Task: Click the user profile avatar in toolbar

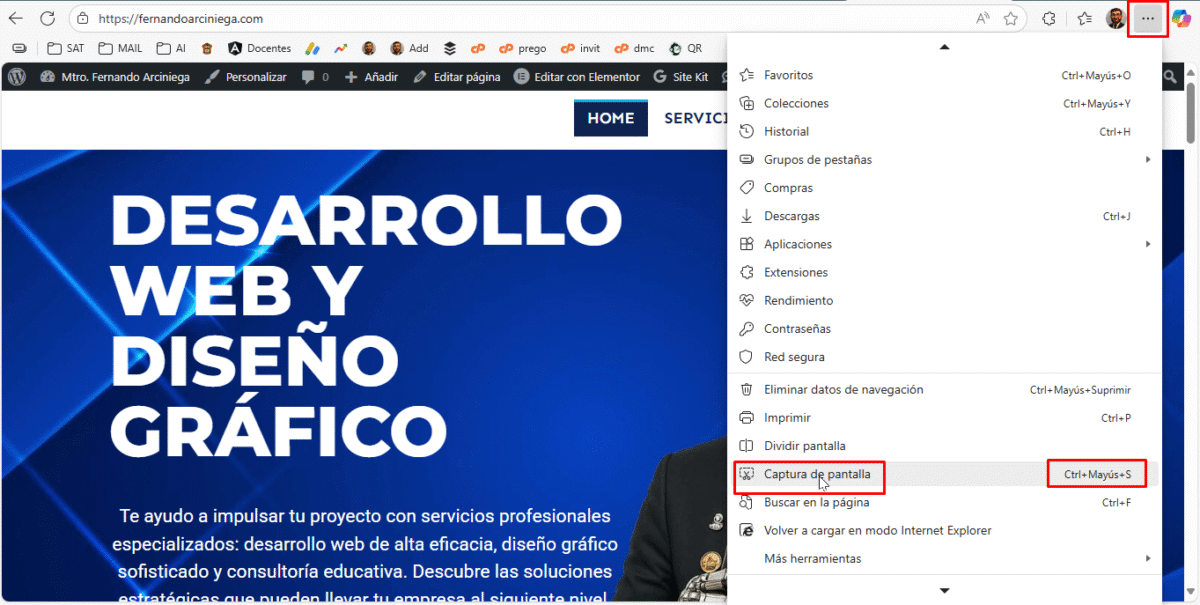Action: point(1115,19)
